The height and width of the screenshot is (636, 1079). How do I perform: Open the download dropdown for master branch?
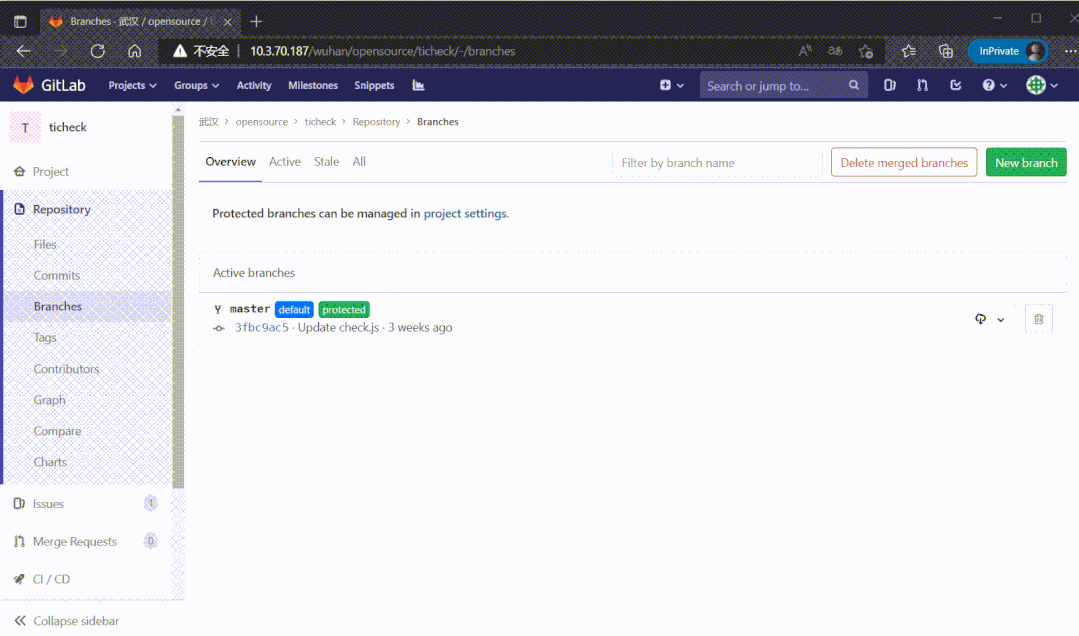tap(989, 320)
